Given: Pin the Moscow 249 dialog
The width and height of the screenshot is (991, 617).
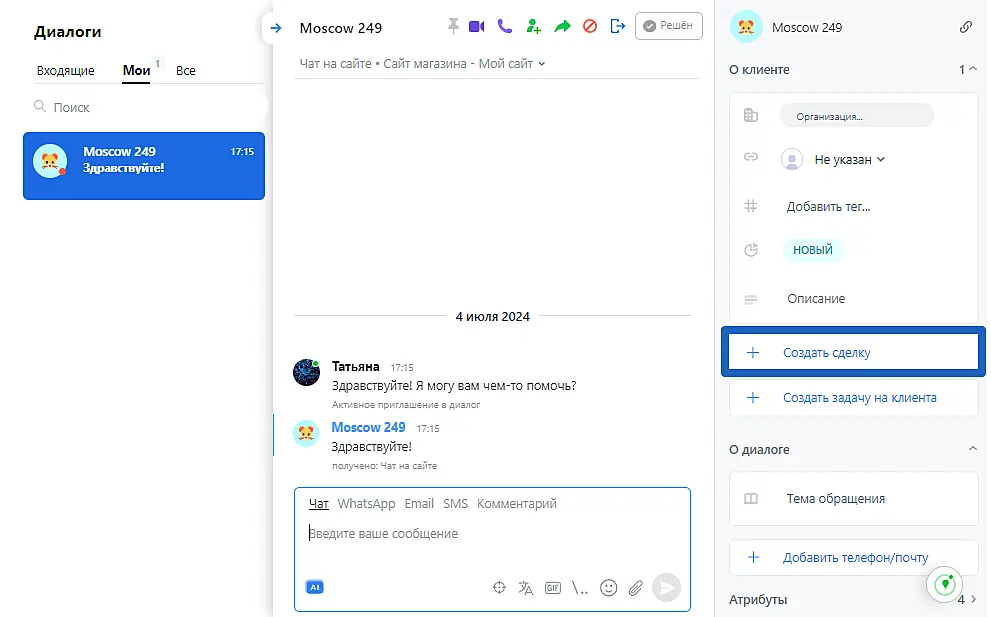Looking at the screenshot, I should click(x=453, y=27).
